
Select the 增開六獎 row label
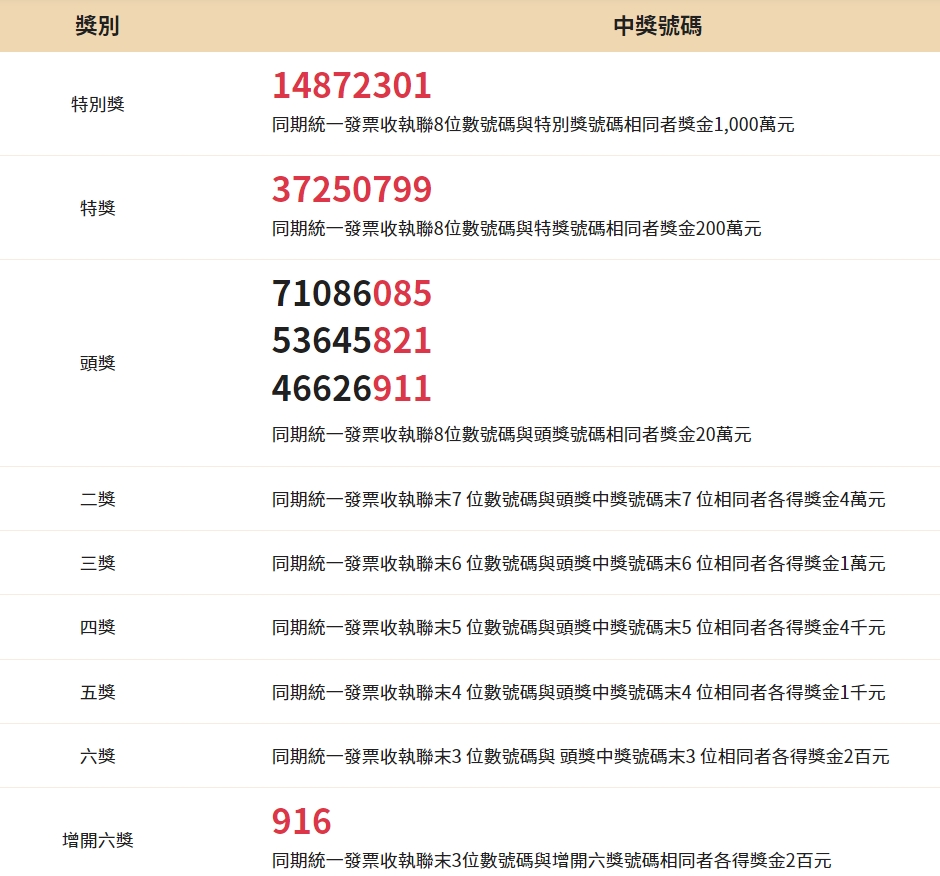click(98, 840)
